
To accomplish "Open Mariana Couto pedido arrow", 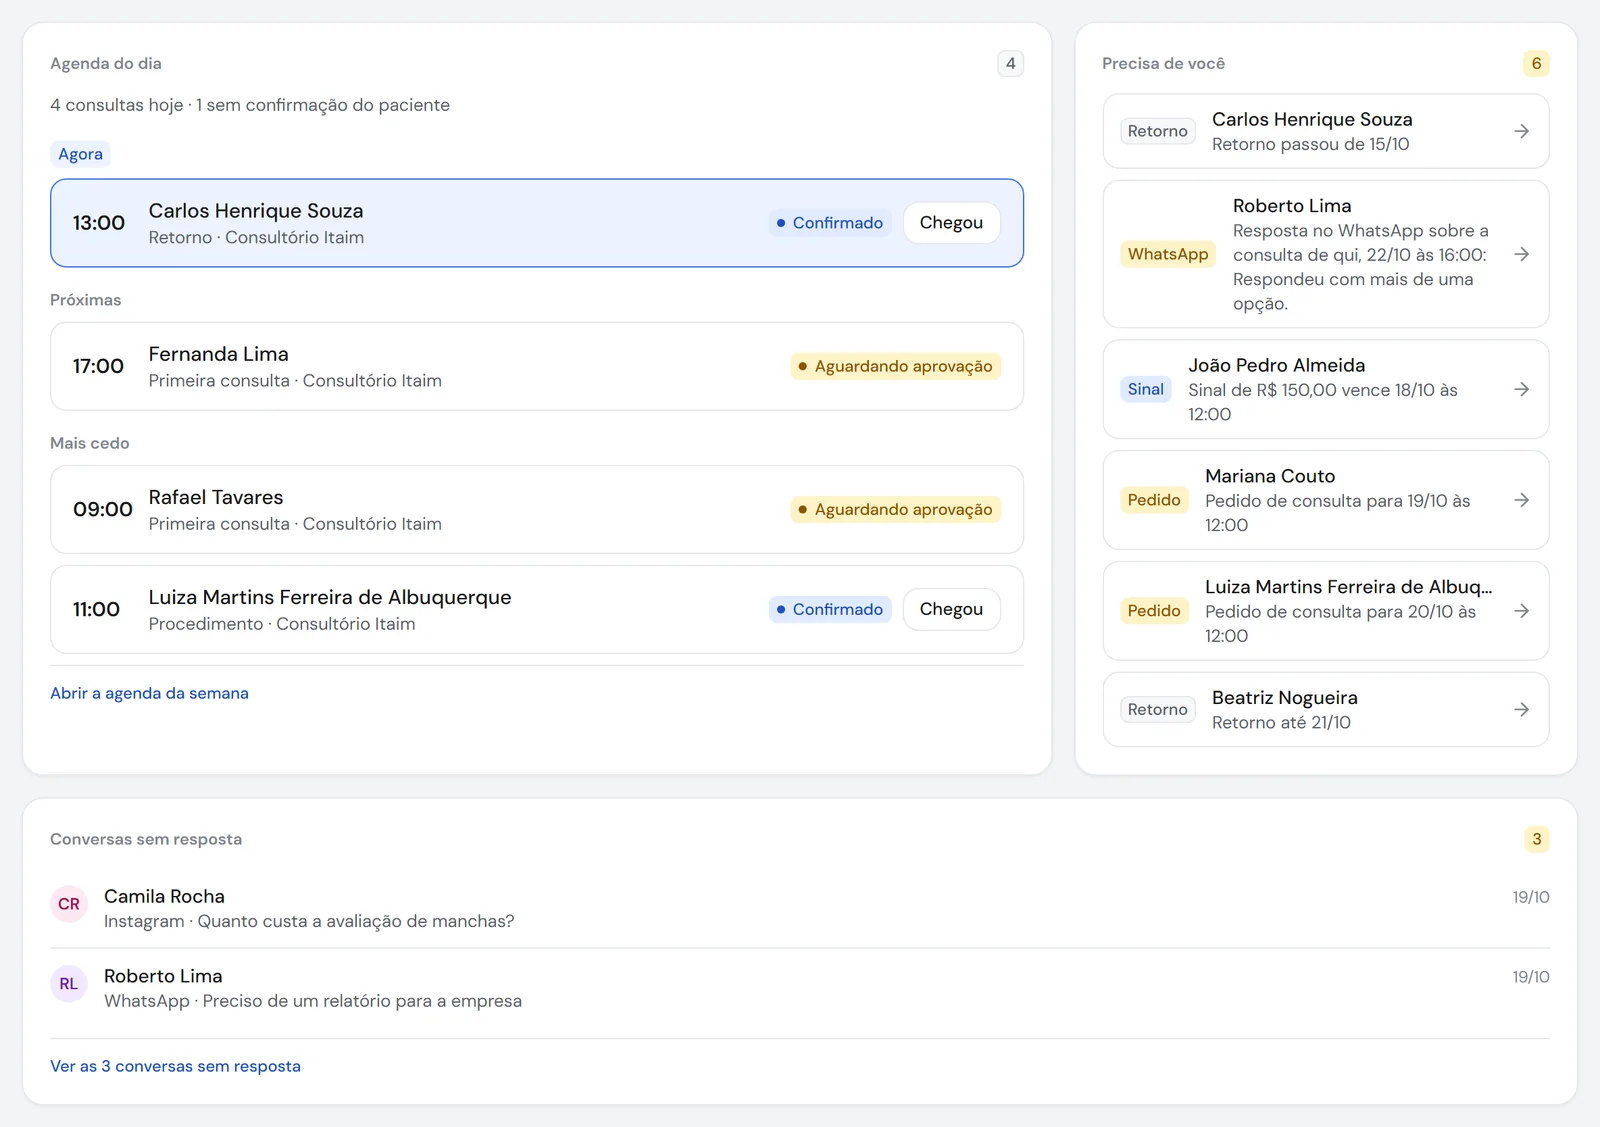I will [x=1521, y=500].
